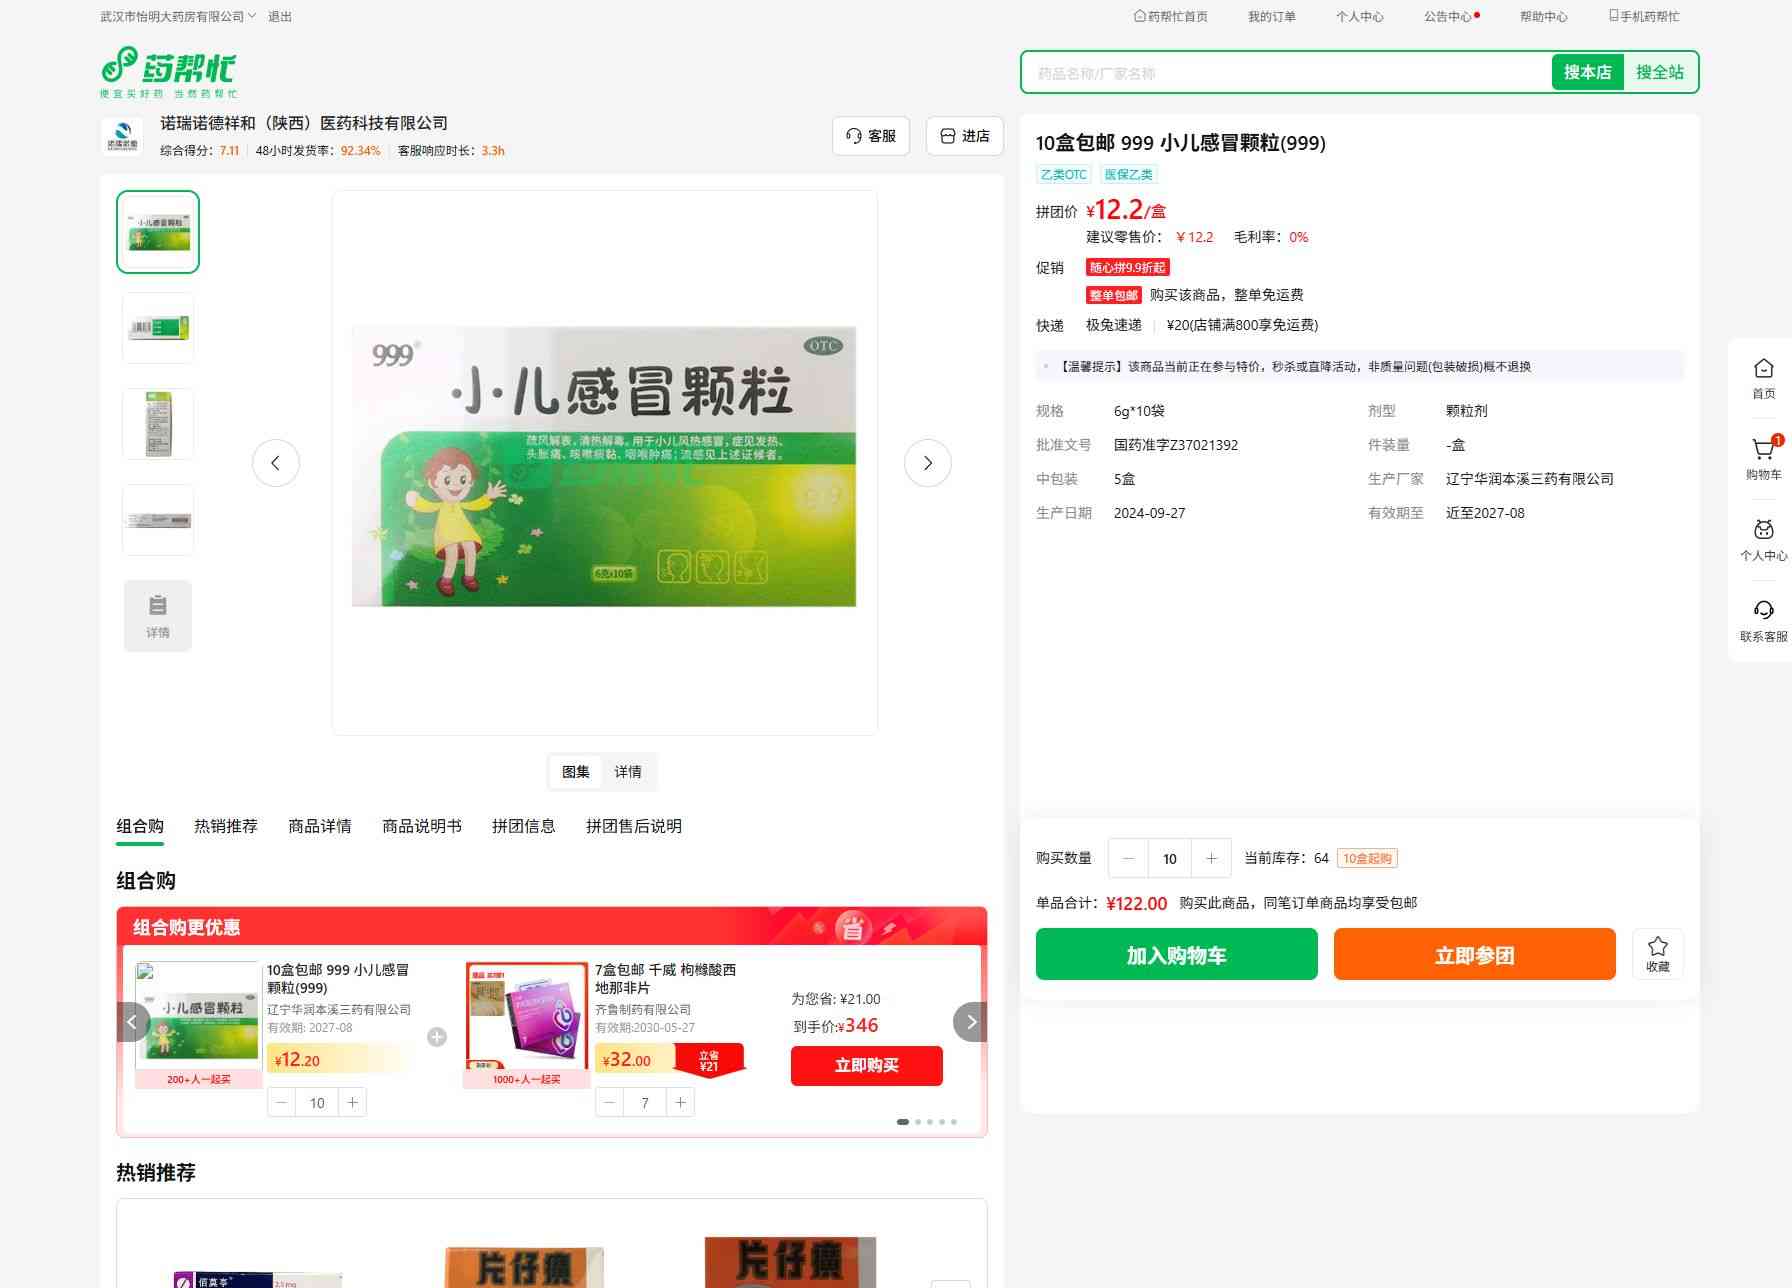Show next product image with right arrow
Viewport: 1792px width, 1288px height.
927,463
